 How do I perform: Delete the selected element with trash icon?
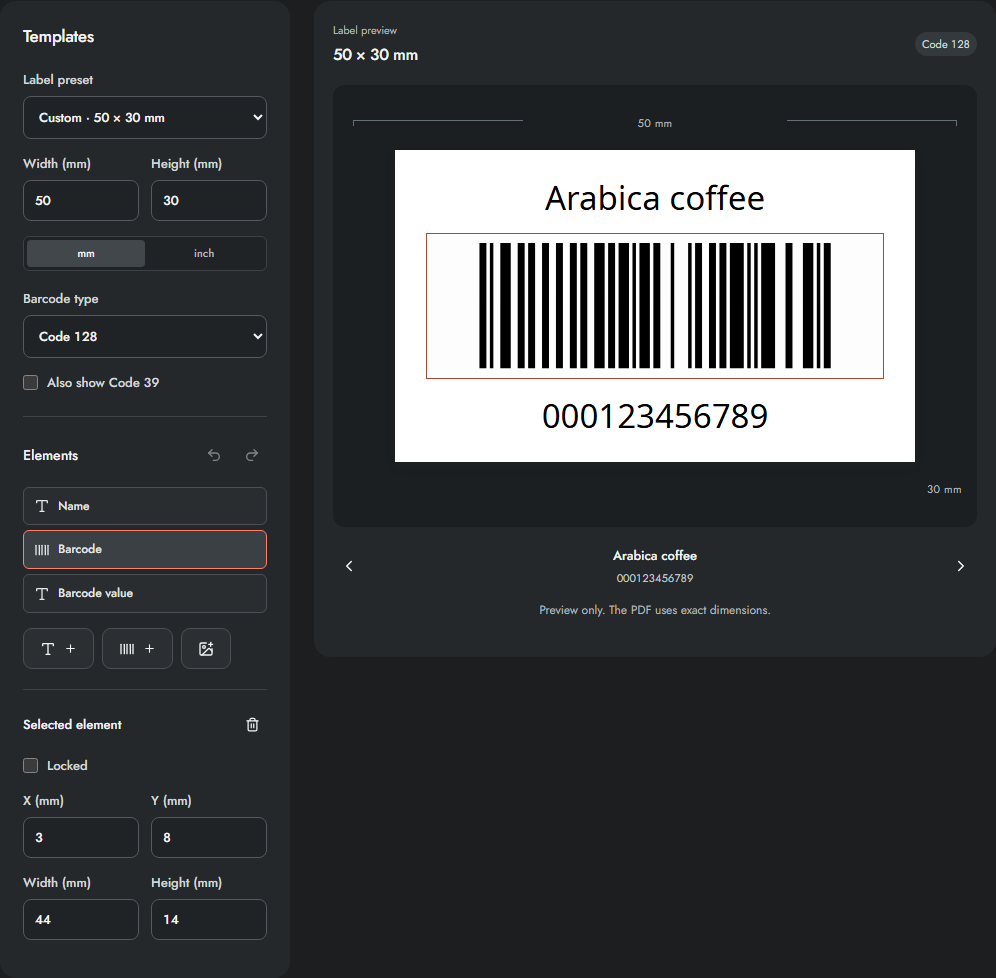pyautogui.click(x=252, y=725)
